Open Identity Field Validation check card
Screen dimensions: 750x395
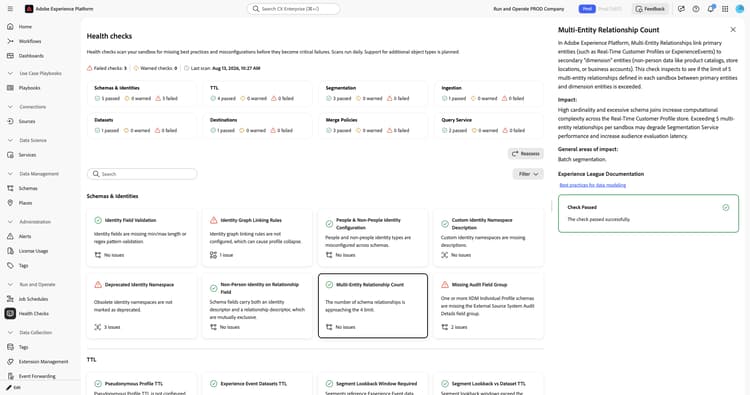[142, 238]
